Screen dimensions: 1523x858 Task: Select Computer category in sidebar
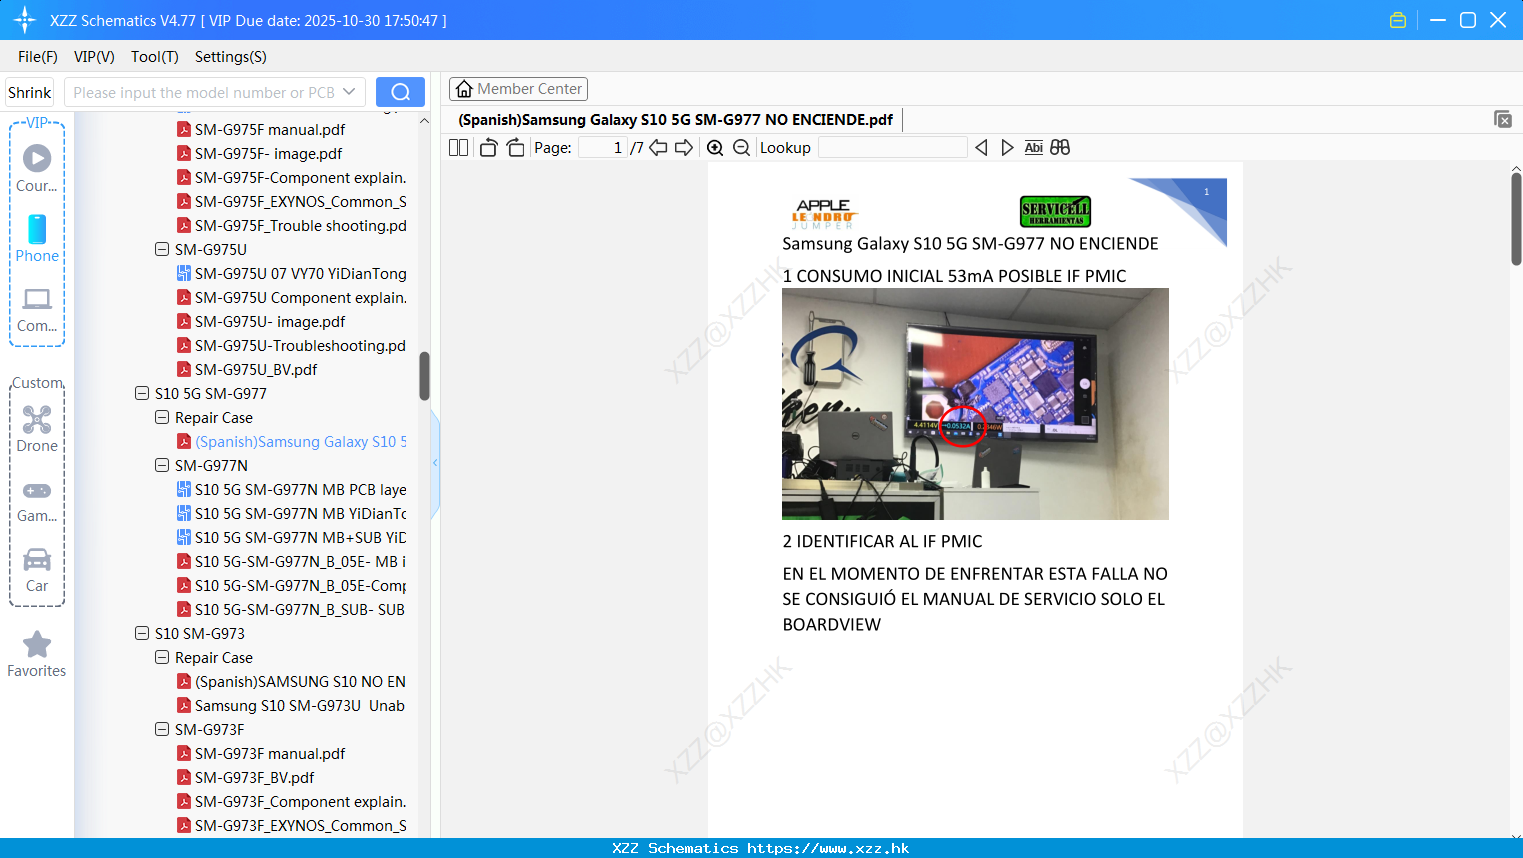point(37,309)
